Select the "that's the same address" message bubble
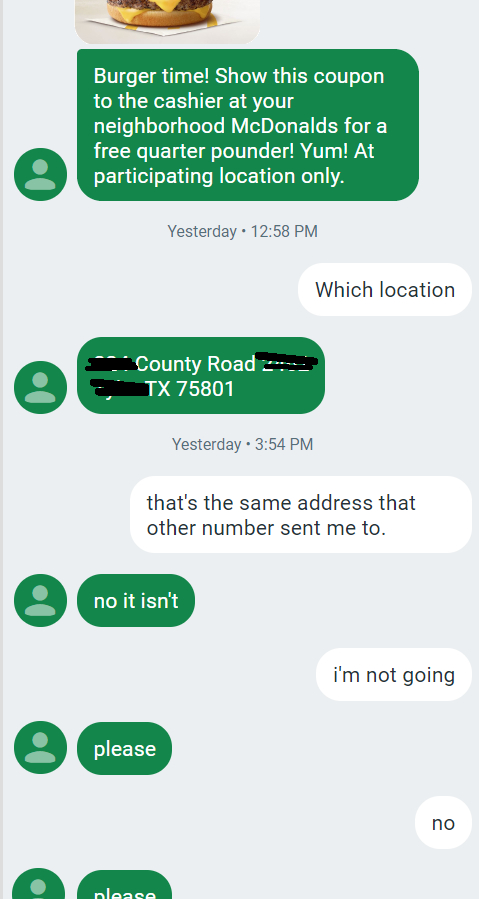Image resolution: width=479 pixels, height=899 pixels. (x=301, y=515)
